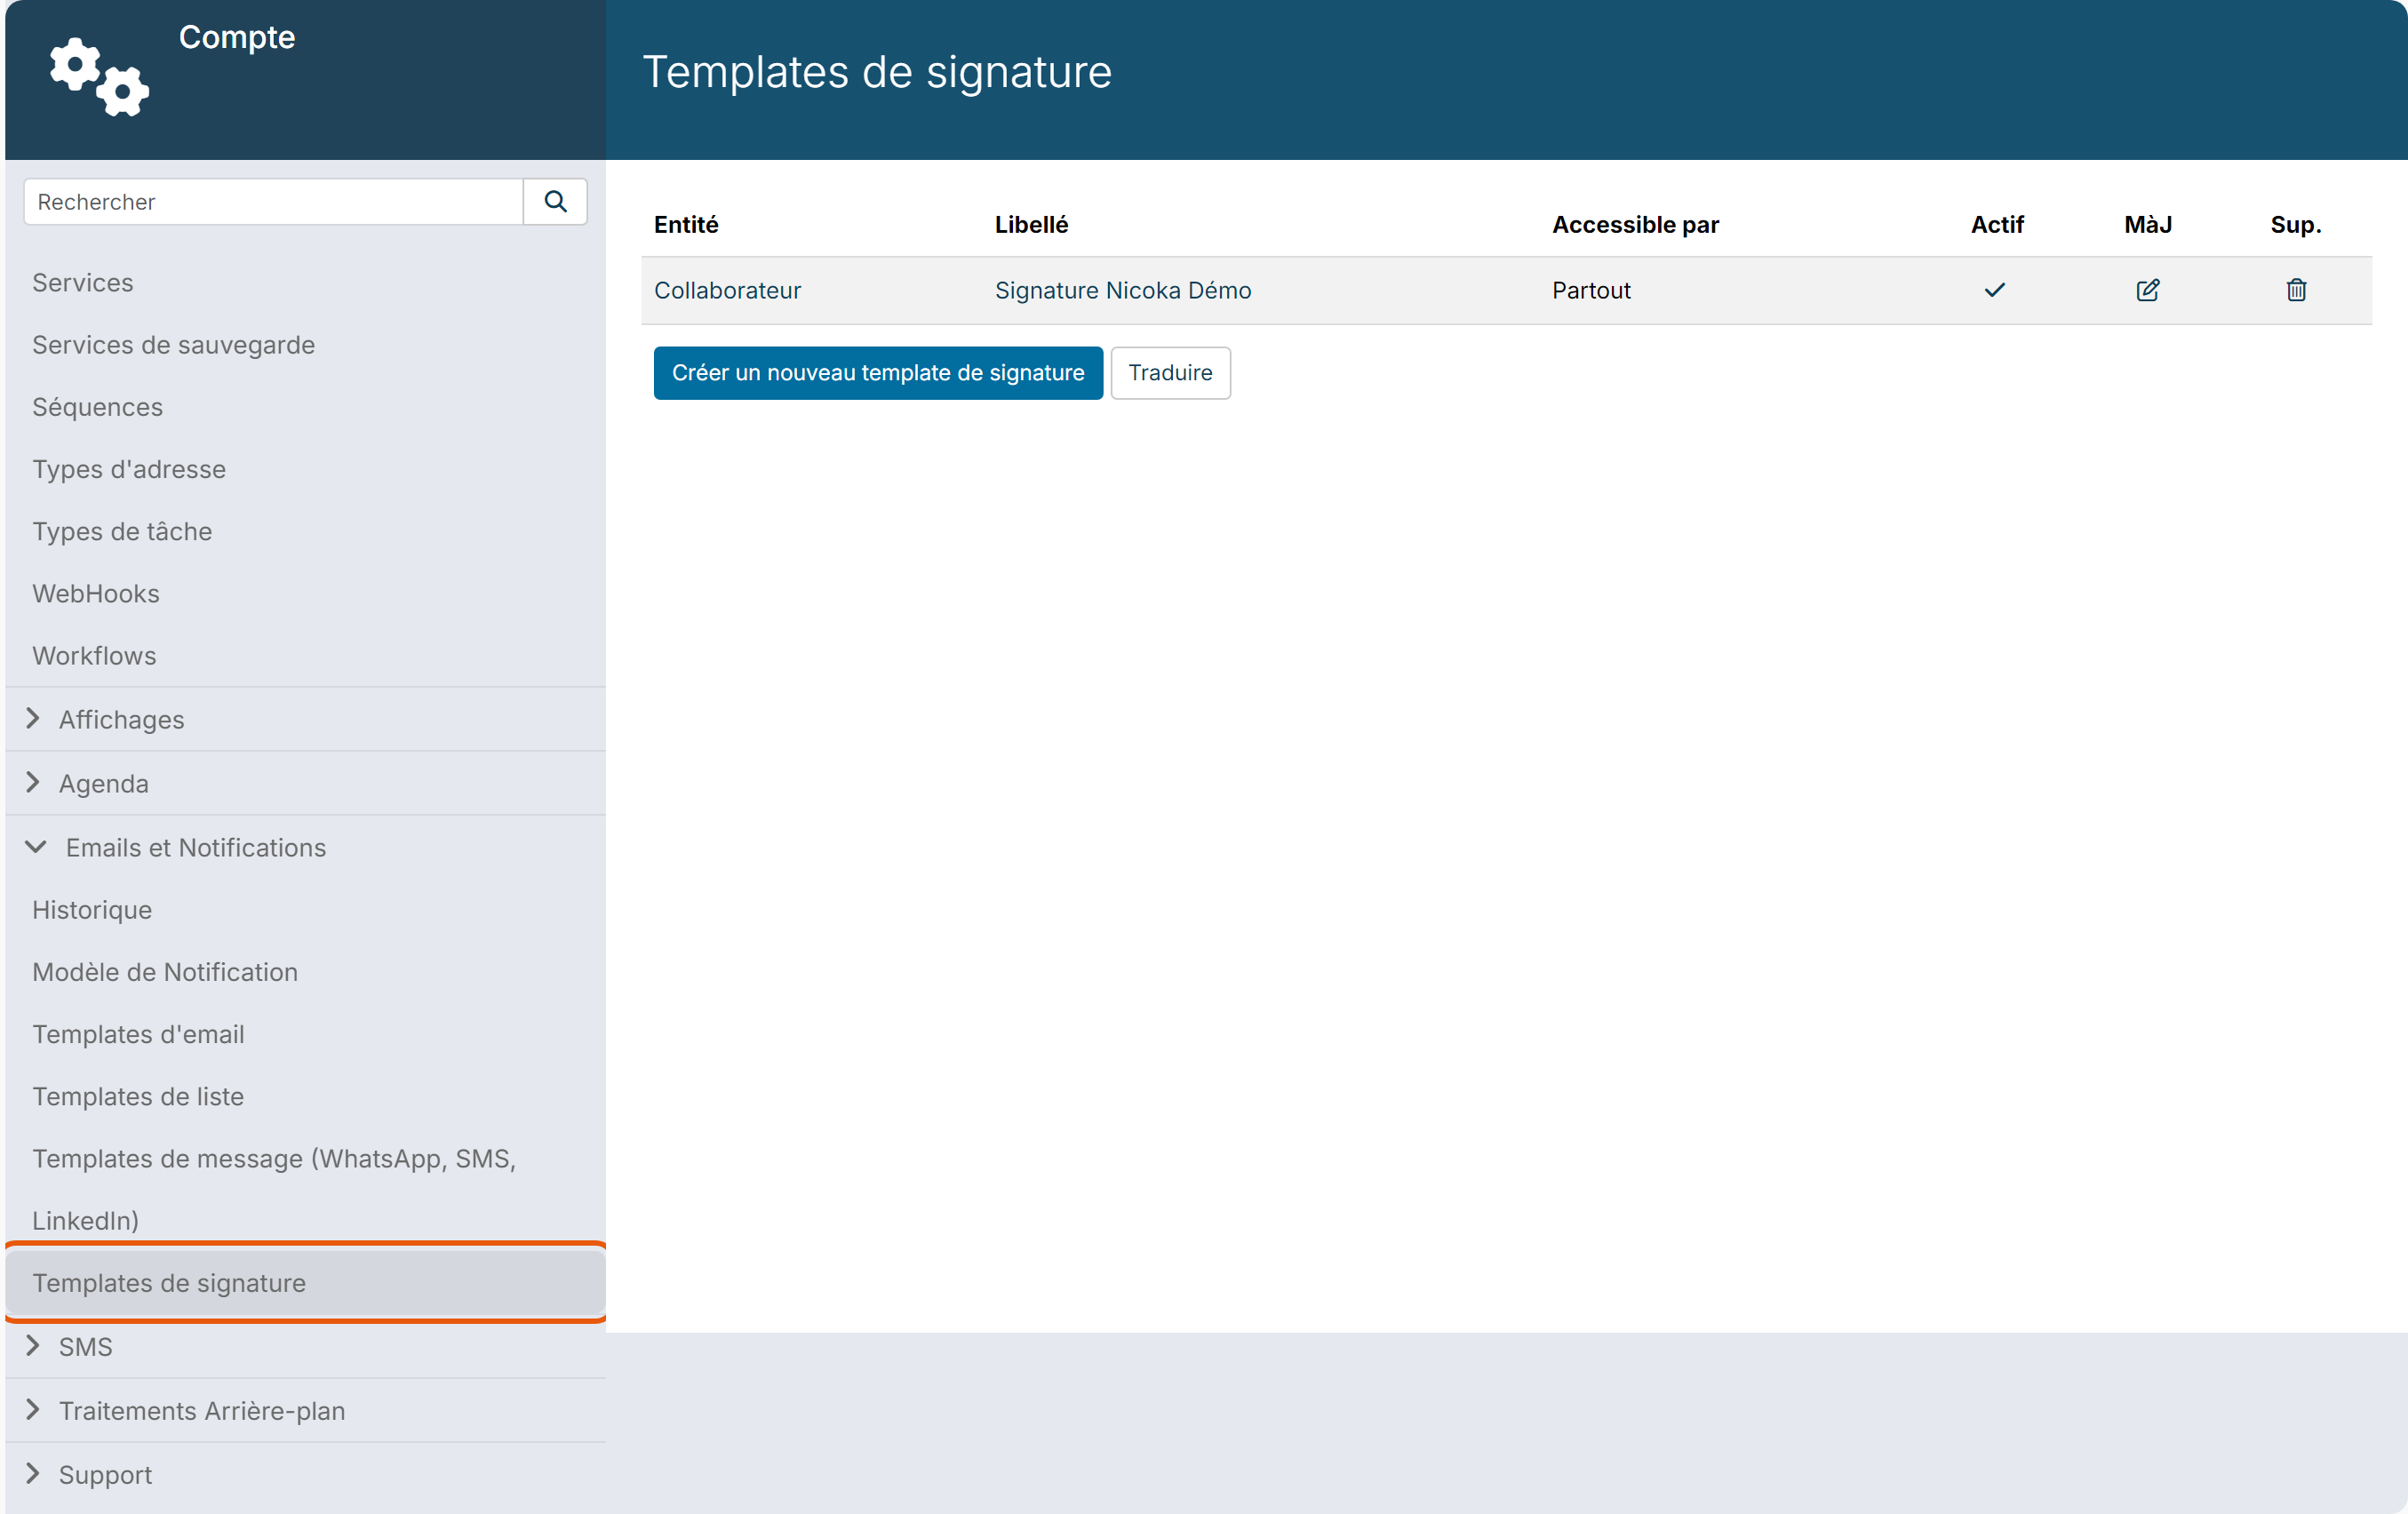This screenshot has height=1514, width=2408.
Task: Delete Signature Nicoka Démo with trash icon
Action: coord(2296,290)
